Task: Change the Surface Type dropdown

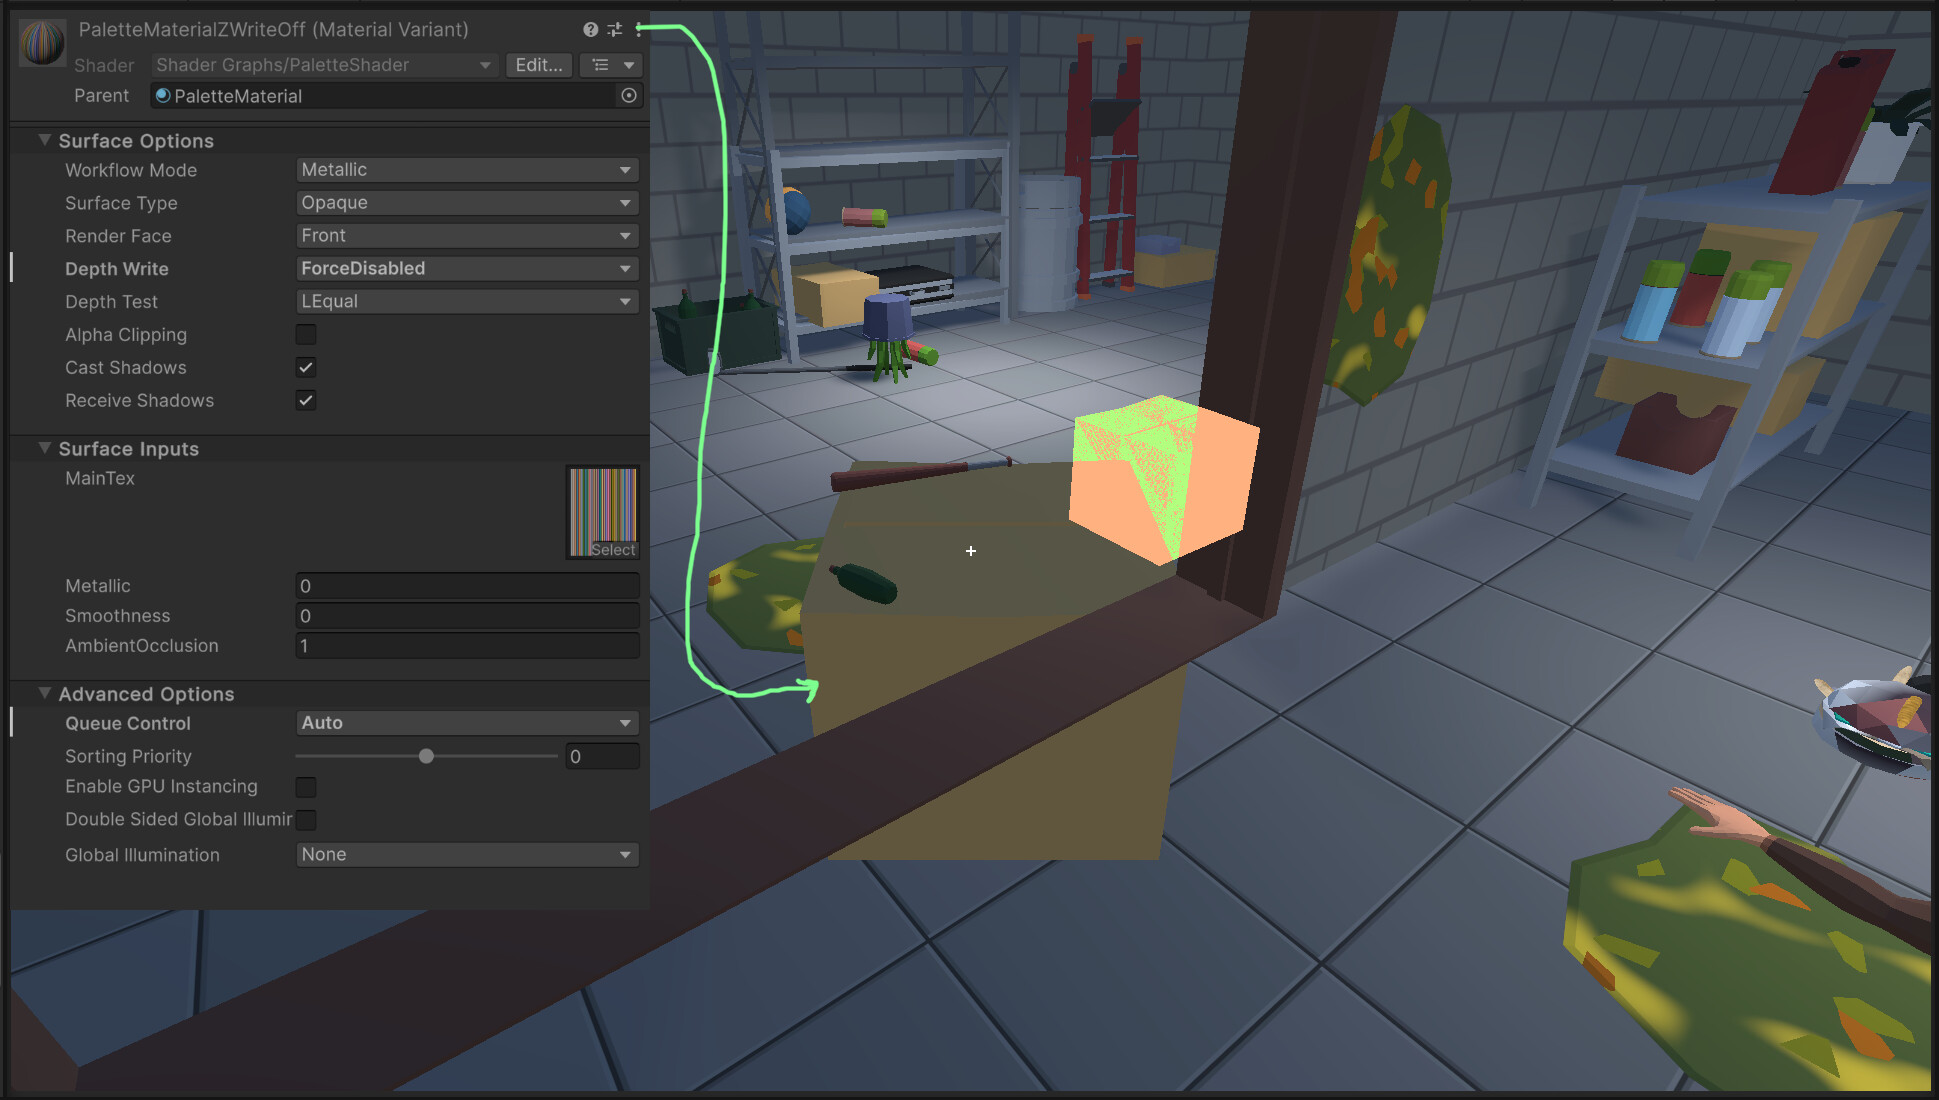Action: pyautogui.click(x=466, y=202)
